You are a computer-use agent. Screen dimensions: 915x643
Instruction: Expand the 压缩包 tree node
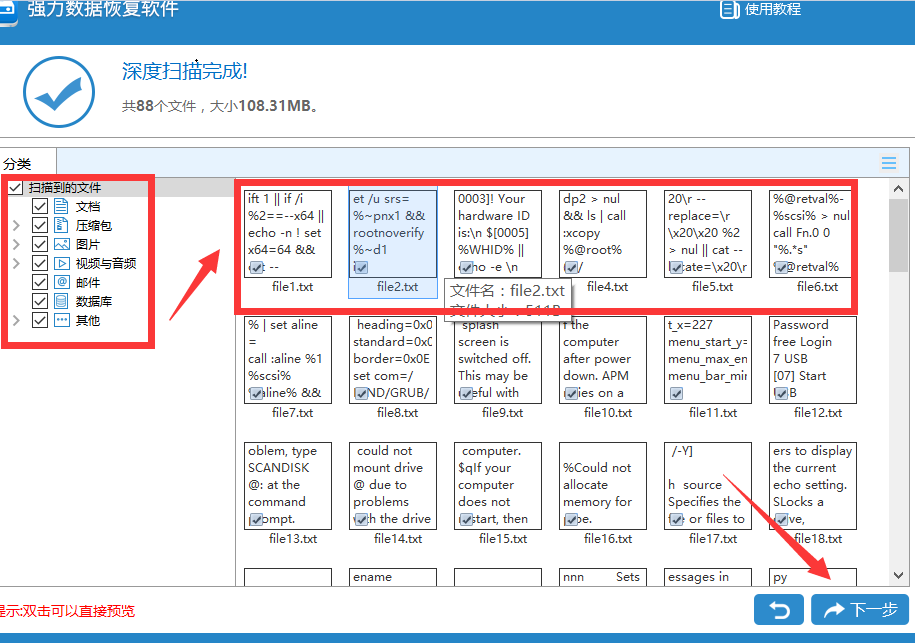tap(16, 225)
